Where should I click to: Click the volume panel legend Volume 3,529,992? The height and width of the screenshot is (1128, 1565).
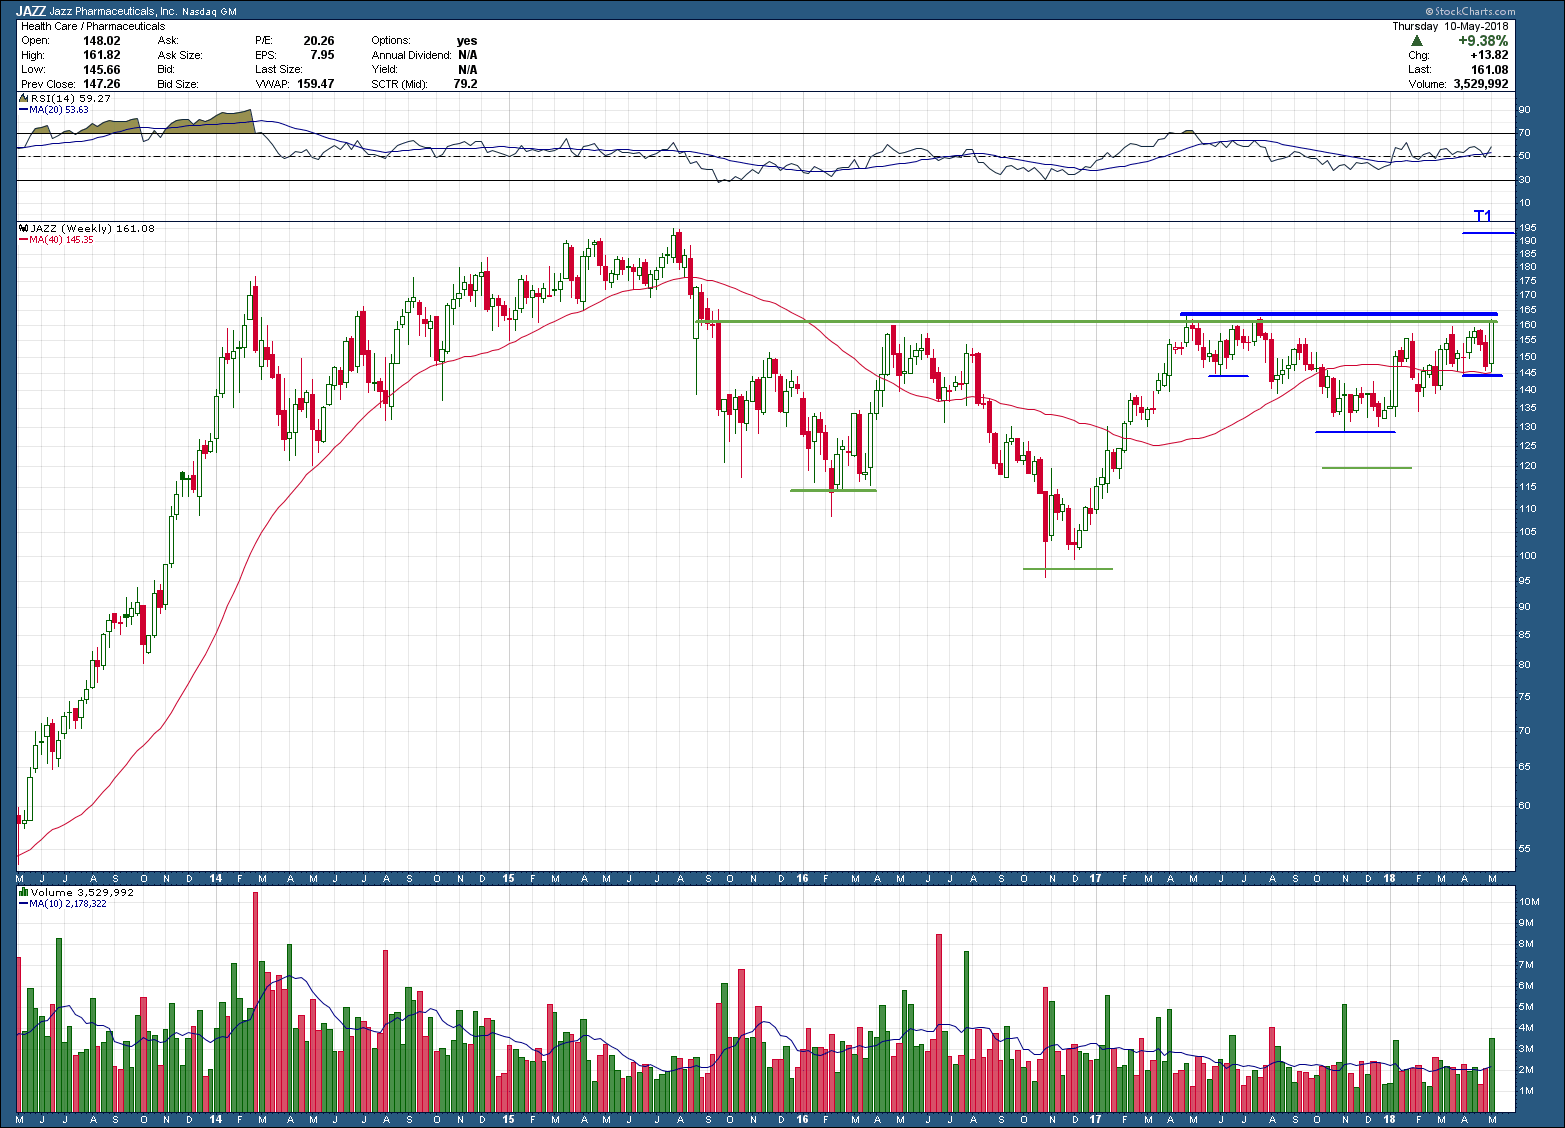pyautogui.click(x=81, y=892)
